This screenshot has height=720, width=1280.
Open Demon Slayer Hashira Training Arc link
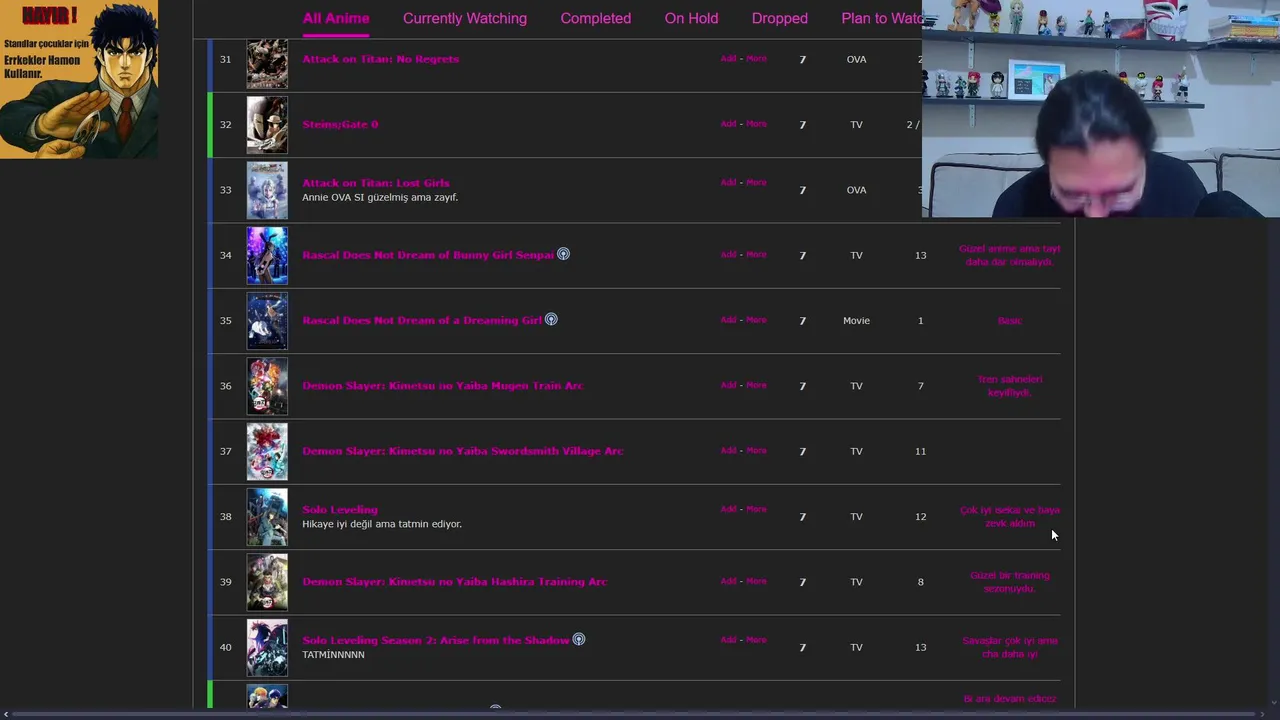pos(455,582)
